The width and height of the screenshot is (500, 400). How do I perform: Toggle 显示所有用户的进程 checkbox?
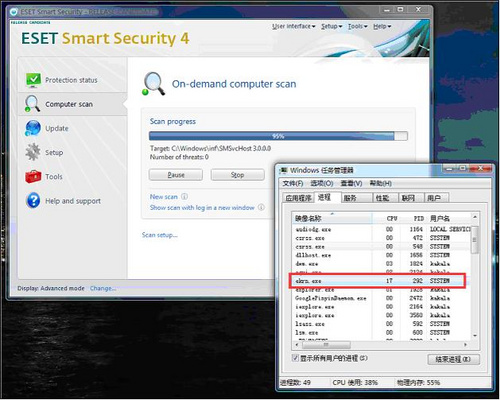tap(295, 358)
